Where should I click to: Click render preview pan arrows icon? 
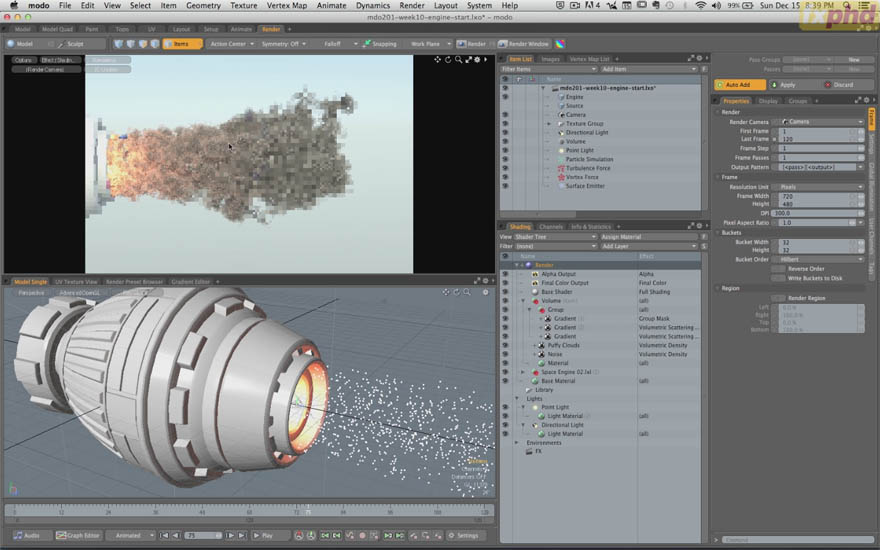click(x=437, y=59)
